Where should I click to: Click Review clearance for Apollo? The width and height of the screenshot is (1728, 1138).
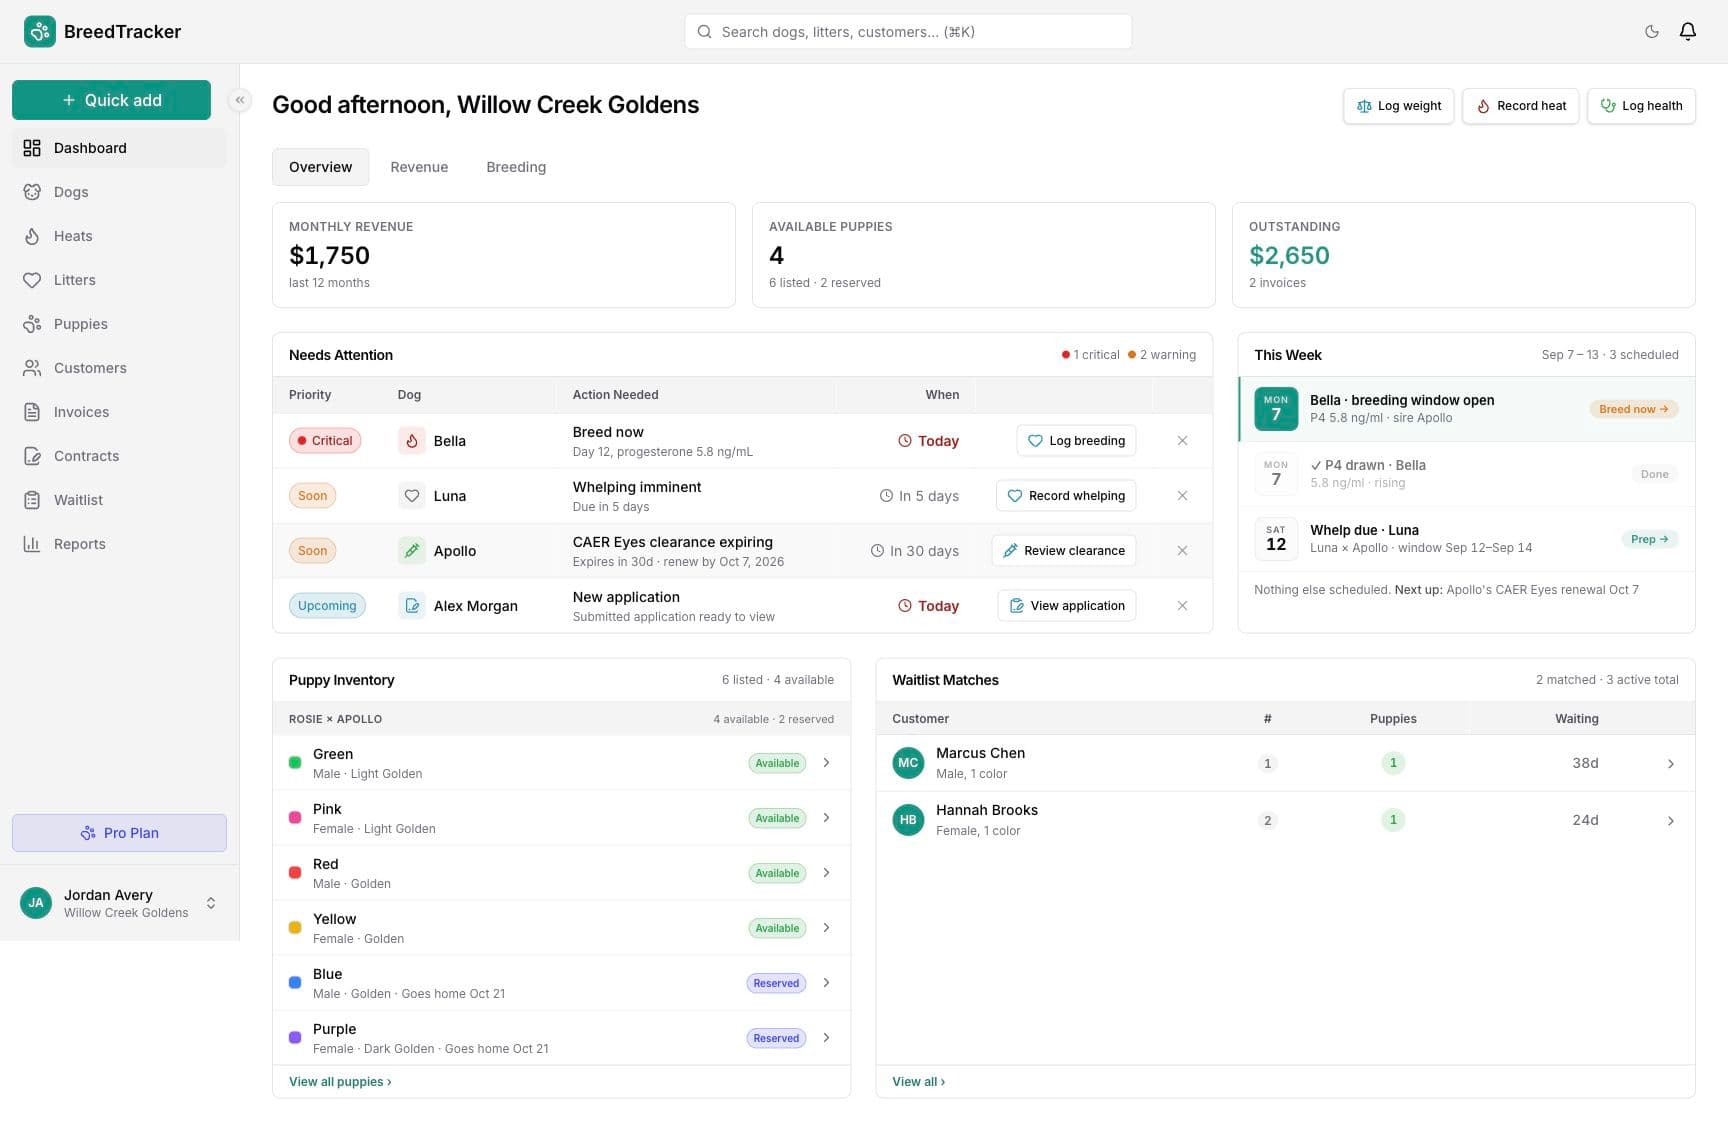[x=1064, y=551]
